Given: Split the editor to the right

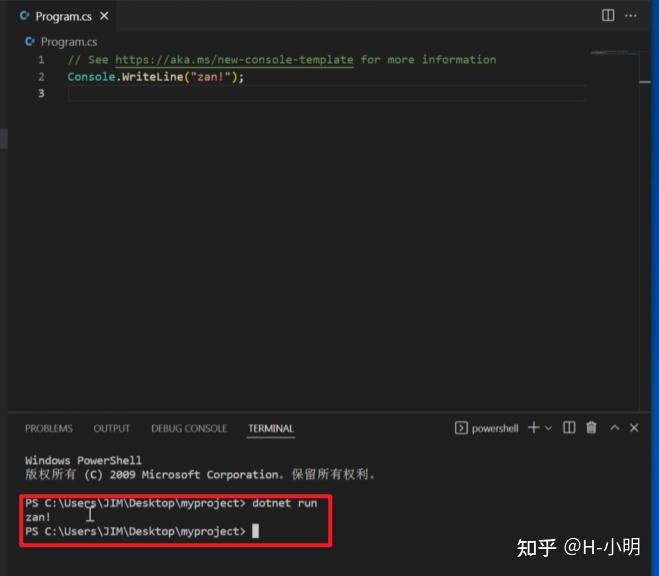Looking at the screenshot, I should (608, 16).
